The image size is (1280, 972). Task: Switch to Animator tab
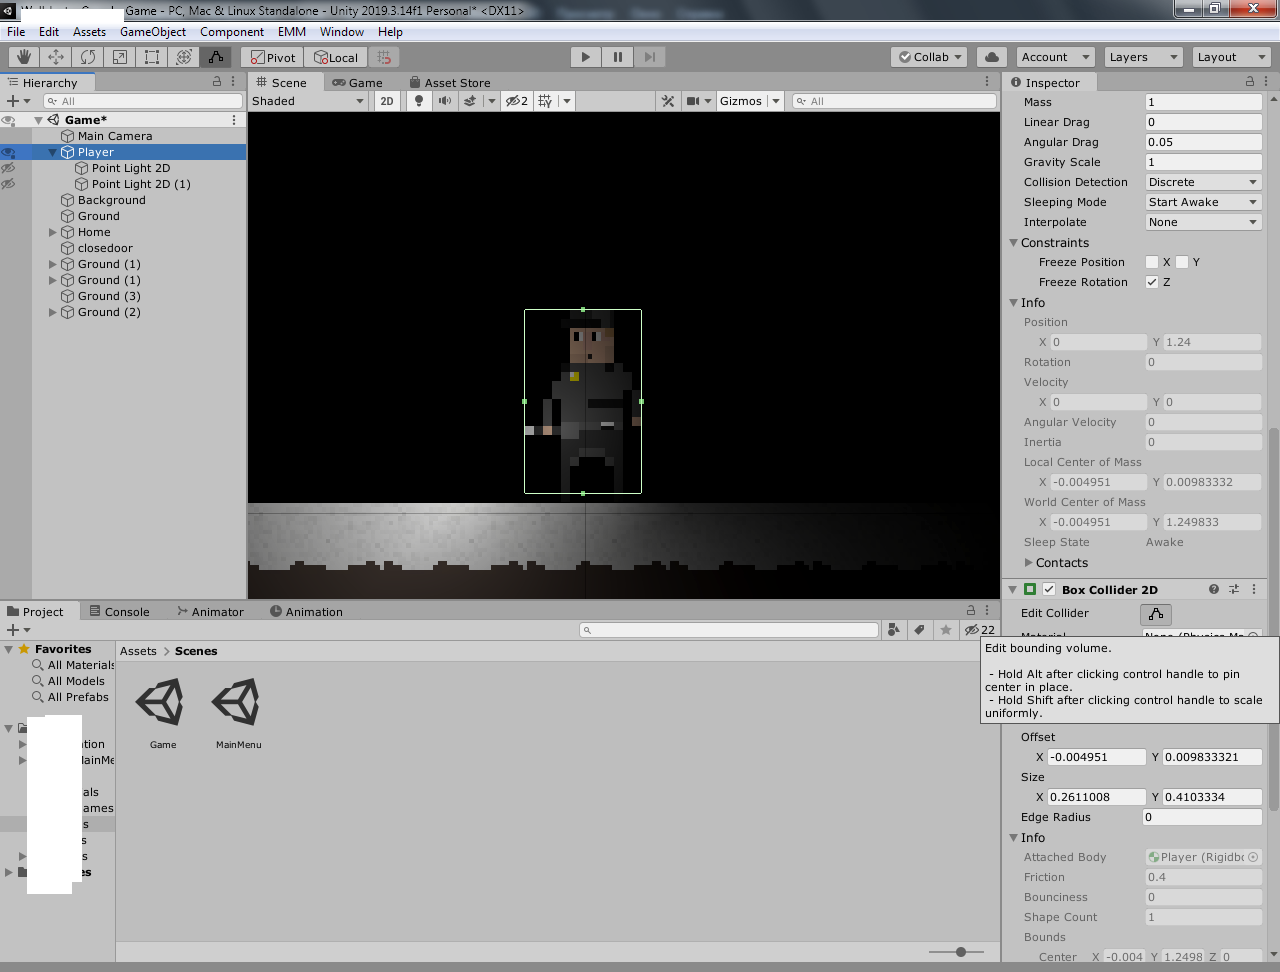tap(210, 612)
